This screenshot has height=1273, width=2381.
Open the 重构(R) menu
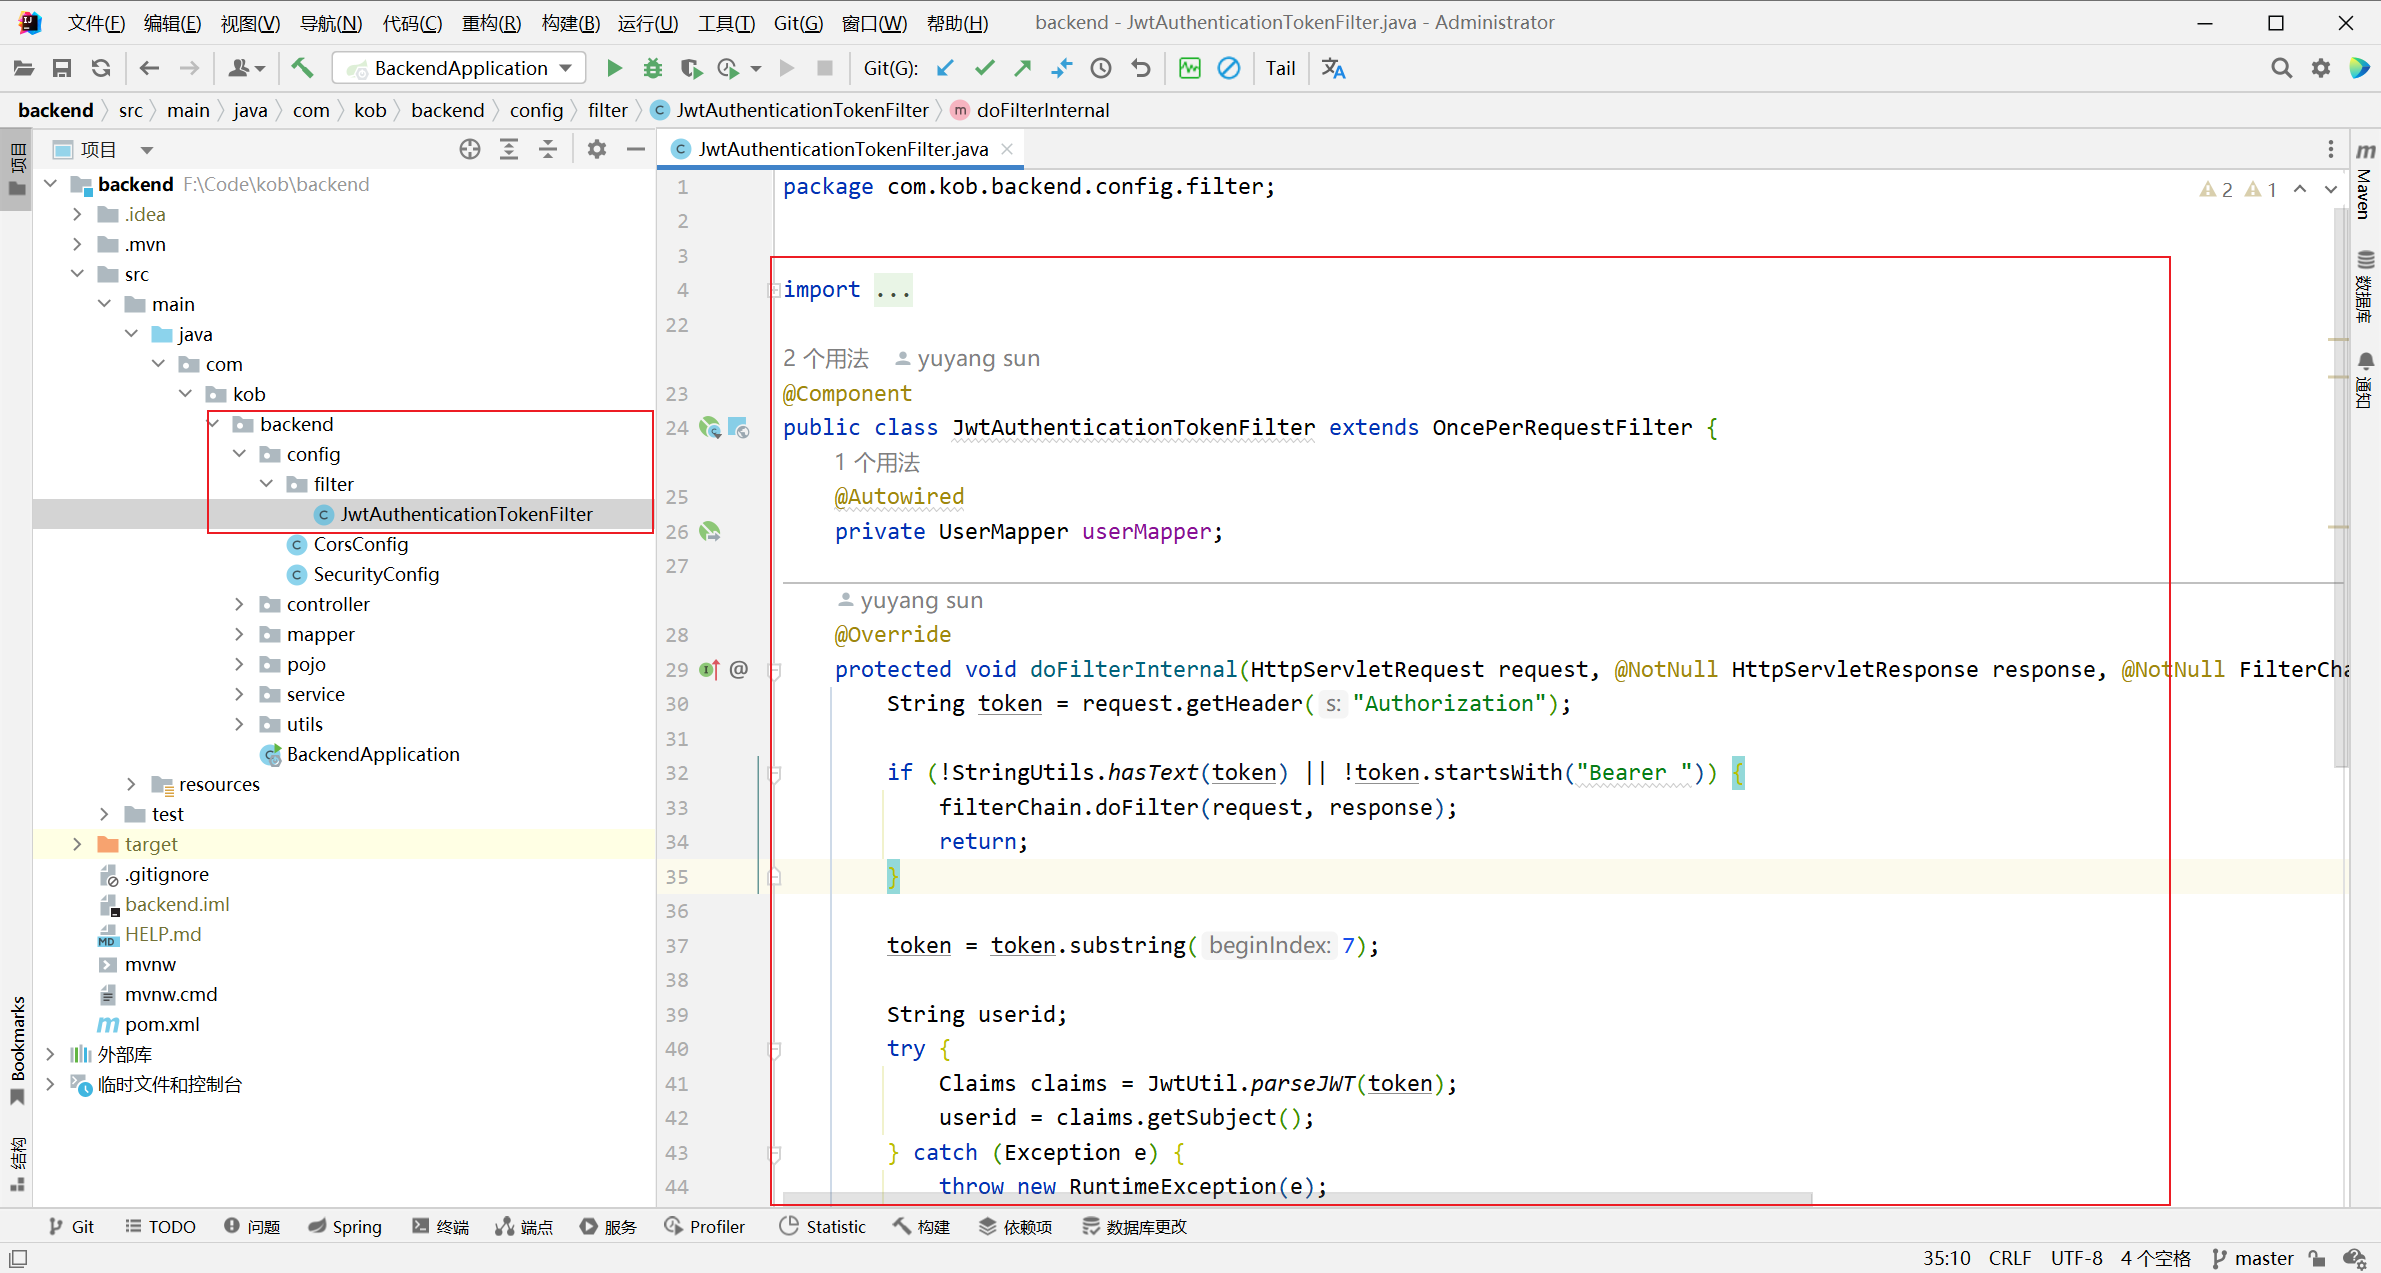click(x=490, y=22)
